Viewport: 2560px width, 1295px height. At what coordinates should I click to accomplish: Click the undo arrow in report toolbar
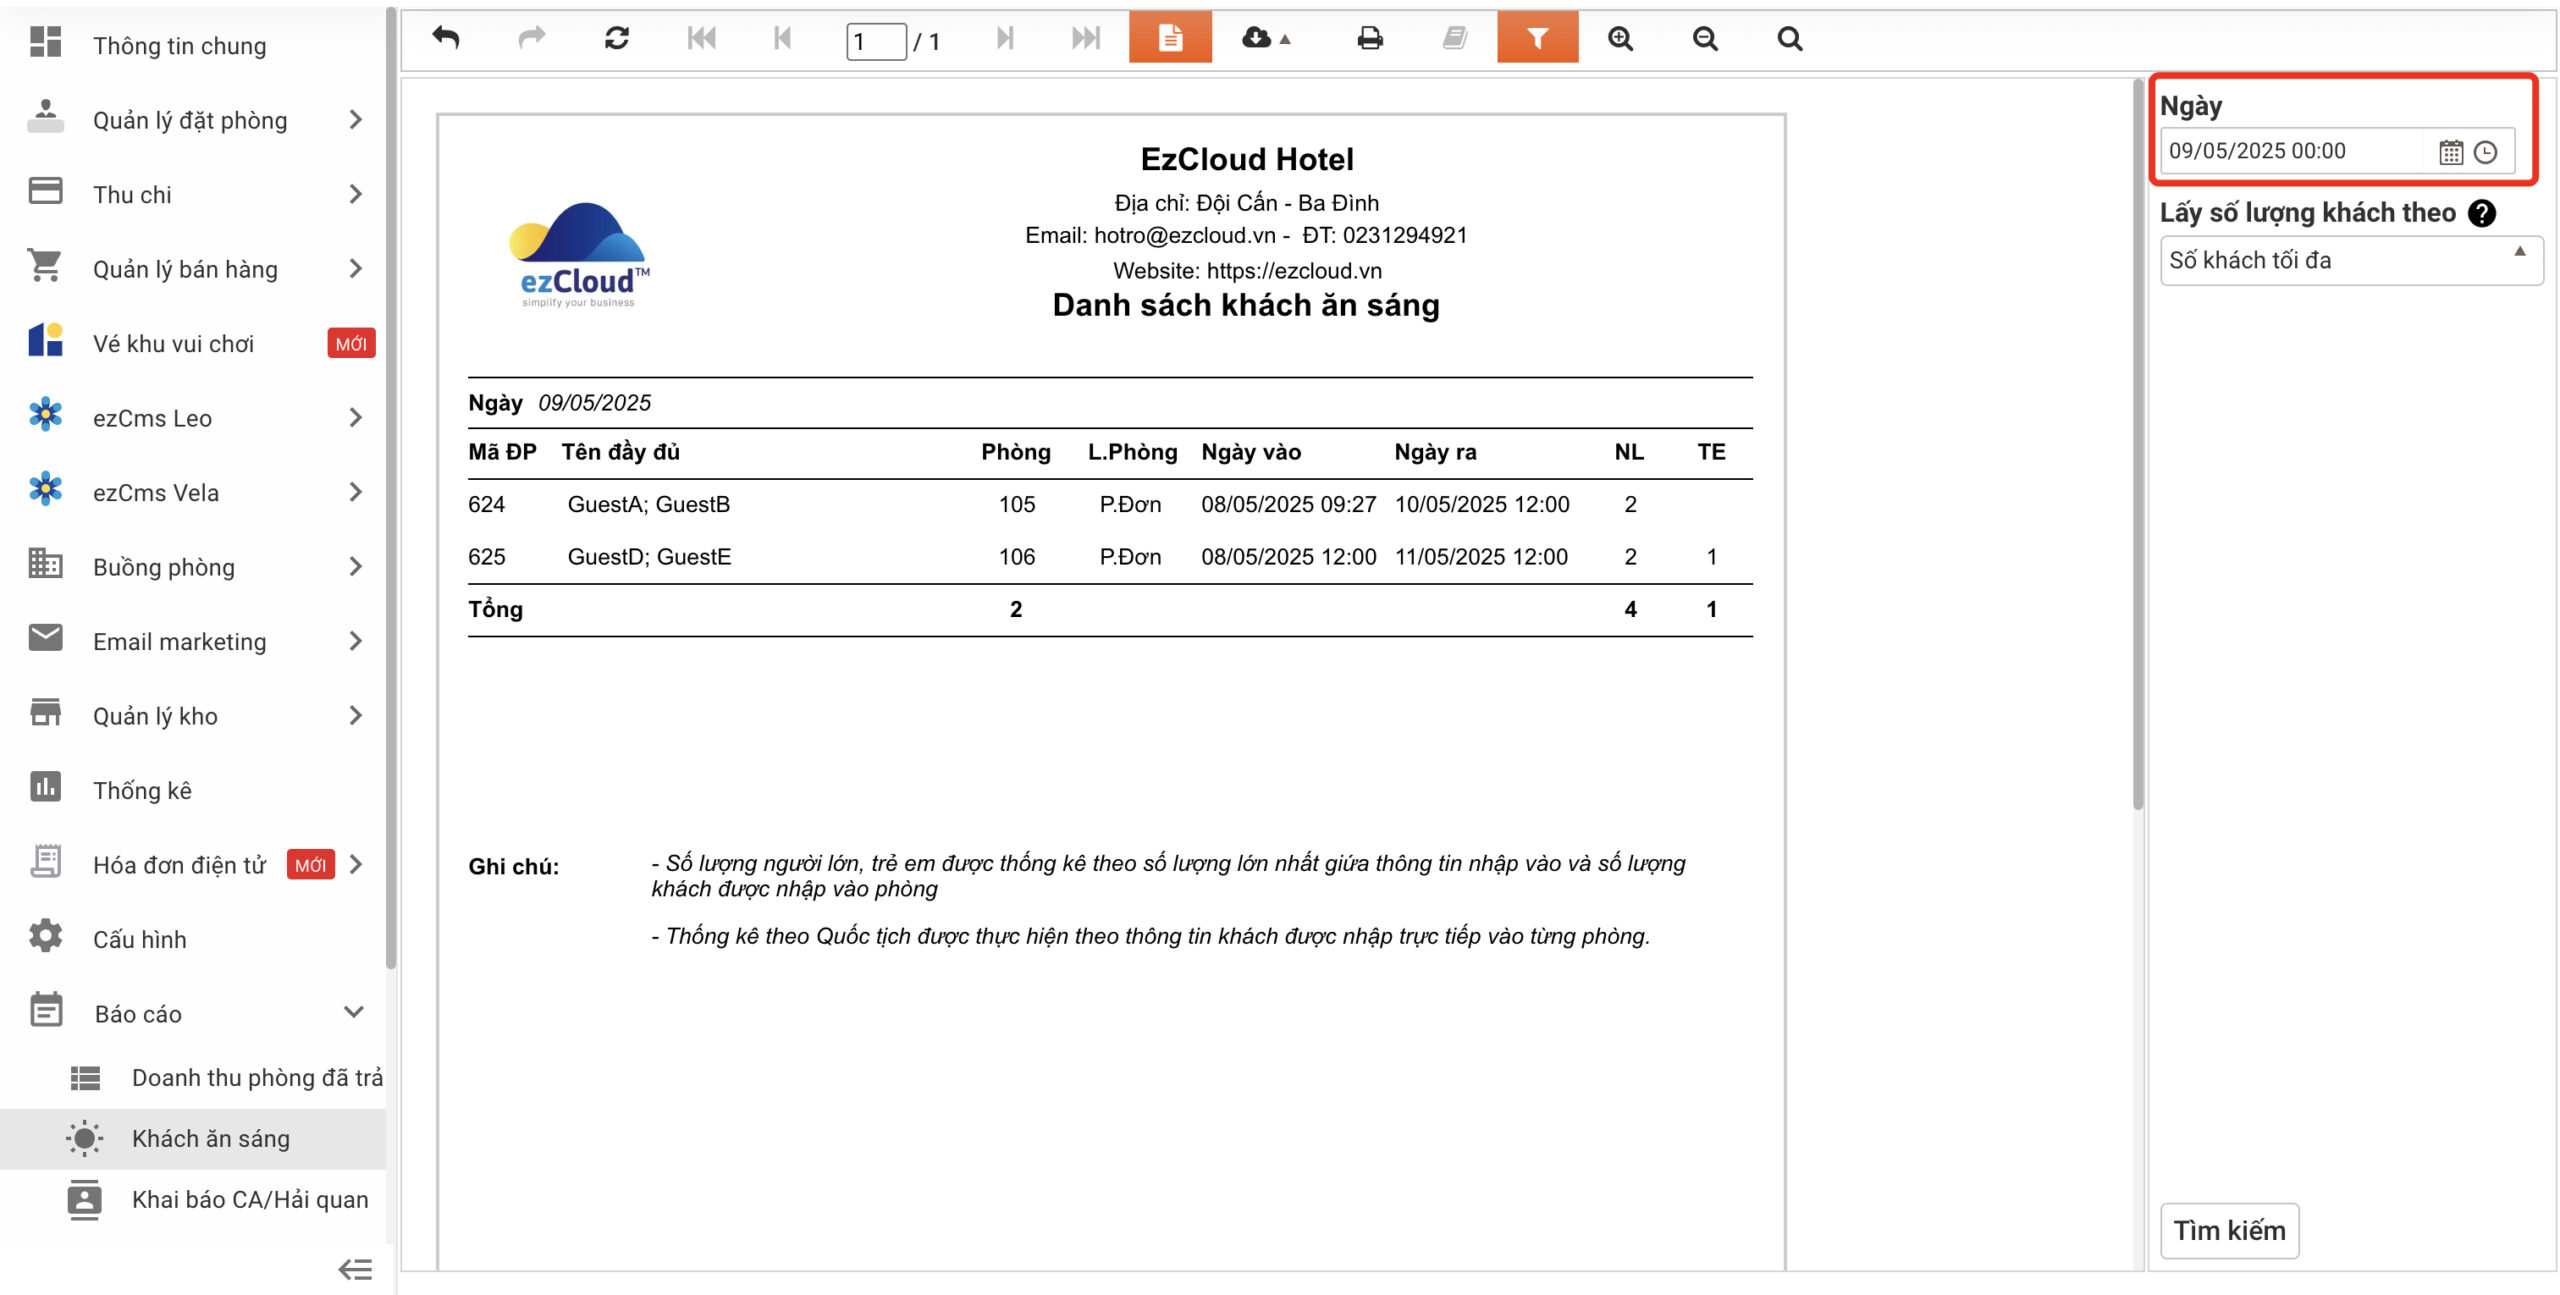point(446,38)
